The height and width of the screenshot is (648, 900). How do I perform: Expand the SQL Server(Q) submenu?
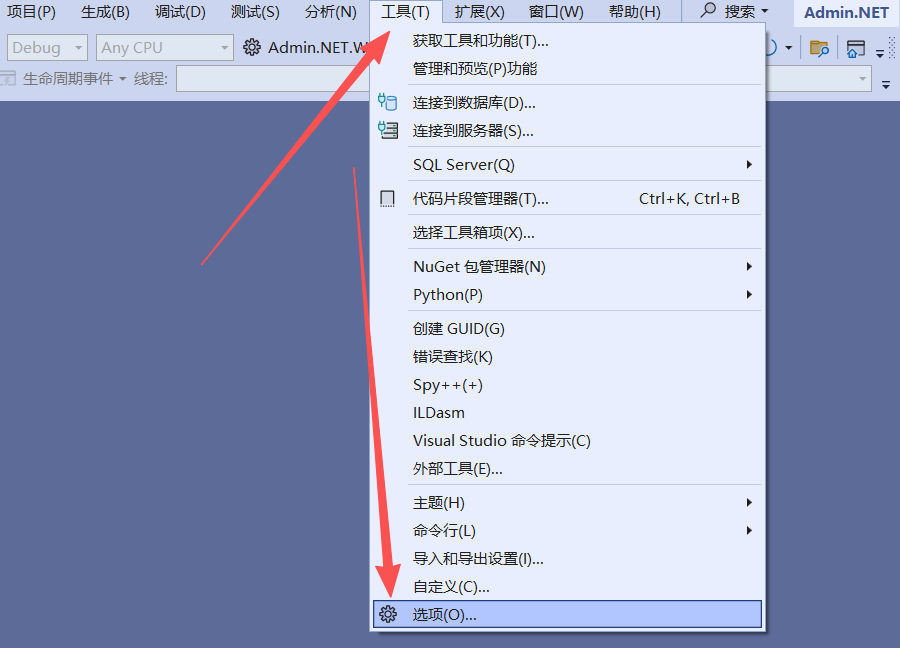coord(567,165)
